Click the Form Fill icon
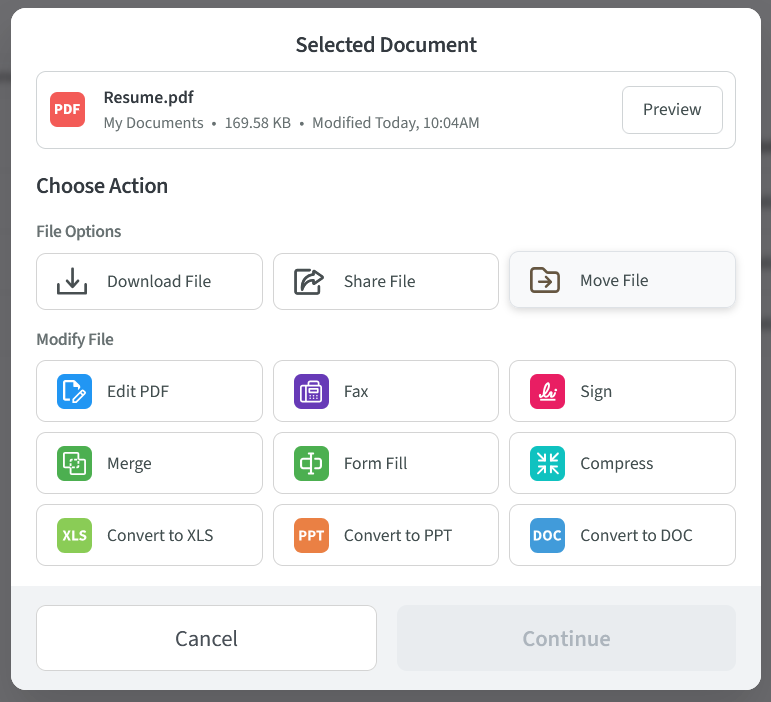 pyautogui.click(x=311, y=464)
